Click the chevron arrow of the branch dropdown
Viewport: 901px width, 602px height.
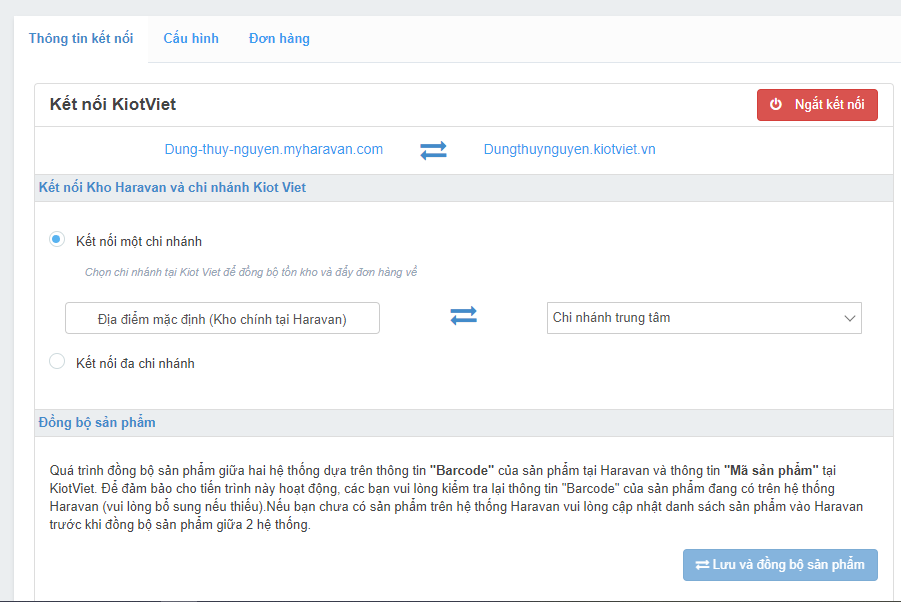(850, 318)
